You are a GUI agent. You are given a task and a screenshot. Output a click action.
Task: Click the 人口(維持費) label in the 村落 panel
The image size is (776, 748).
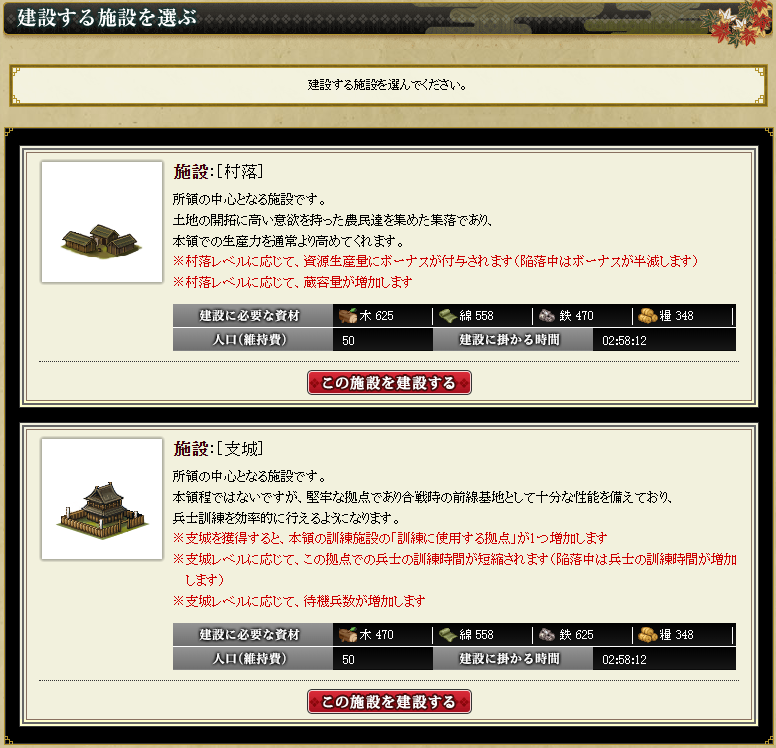[x=250, y=340]
